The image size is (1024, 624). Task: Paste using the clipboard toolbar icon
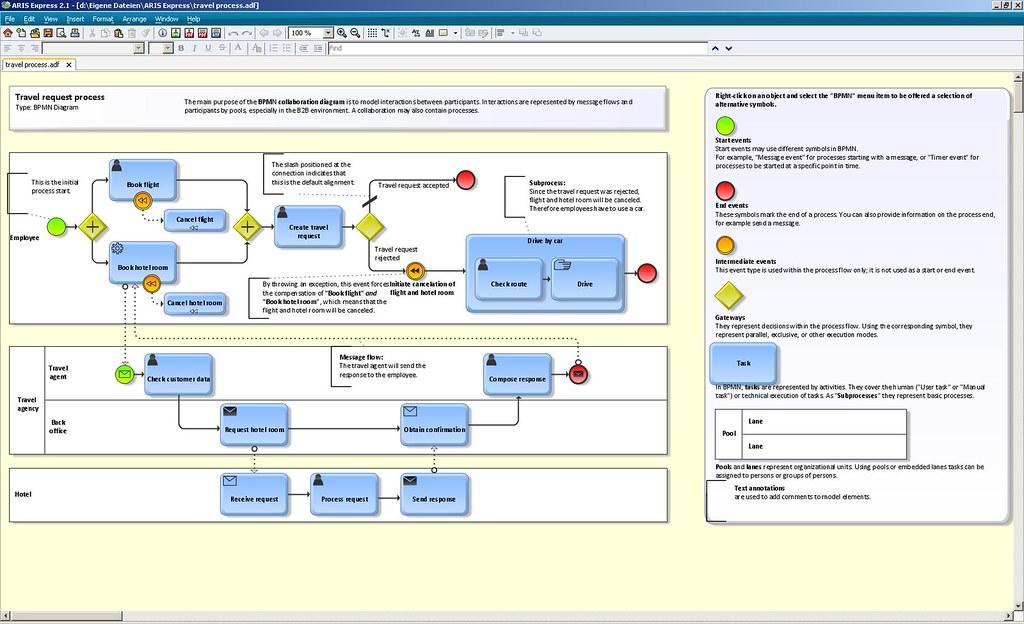point(118,33)
